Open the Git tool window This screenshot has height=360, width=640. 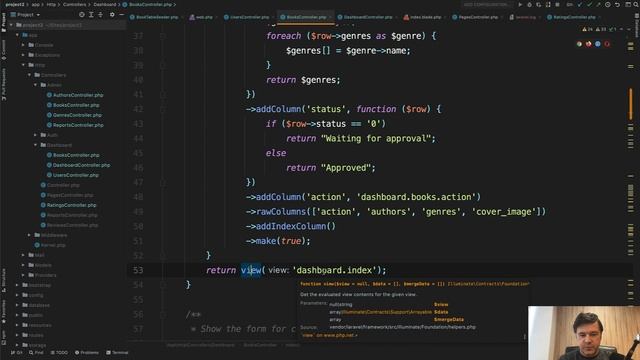coord(16,352)
